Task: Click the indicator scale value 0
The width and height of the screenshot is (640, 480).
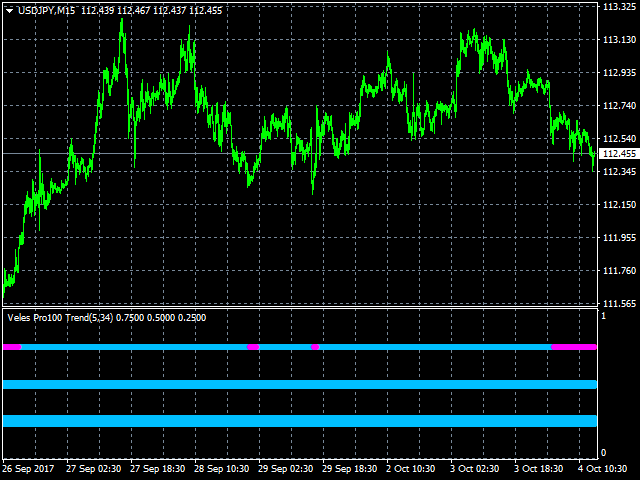Action: [x=603, y=453]
